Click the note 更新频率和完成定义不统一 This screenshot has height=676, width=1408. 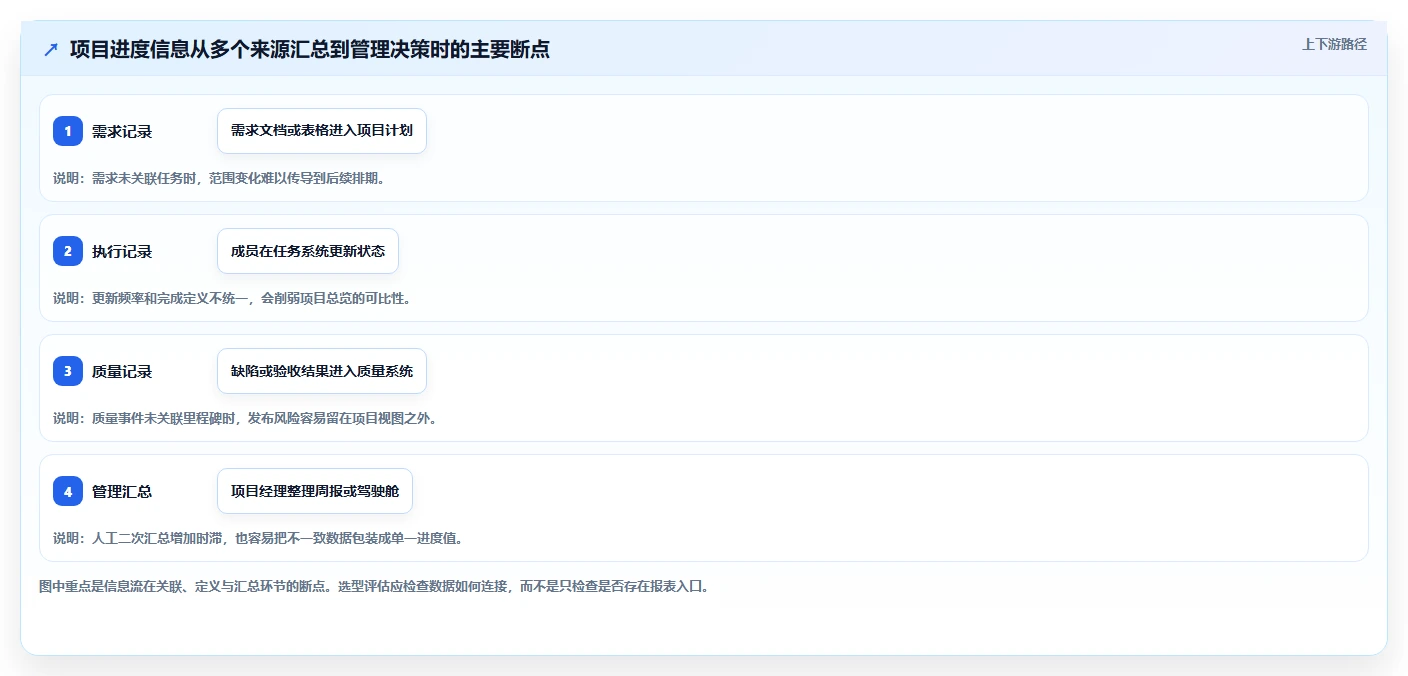point(169,298)
